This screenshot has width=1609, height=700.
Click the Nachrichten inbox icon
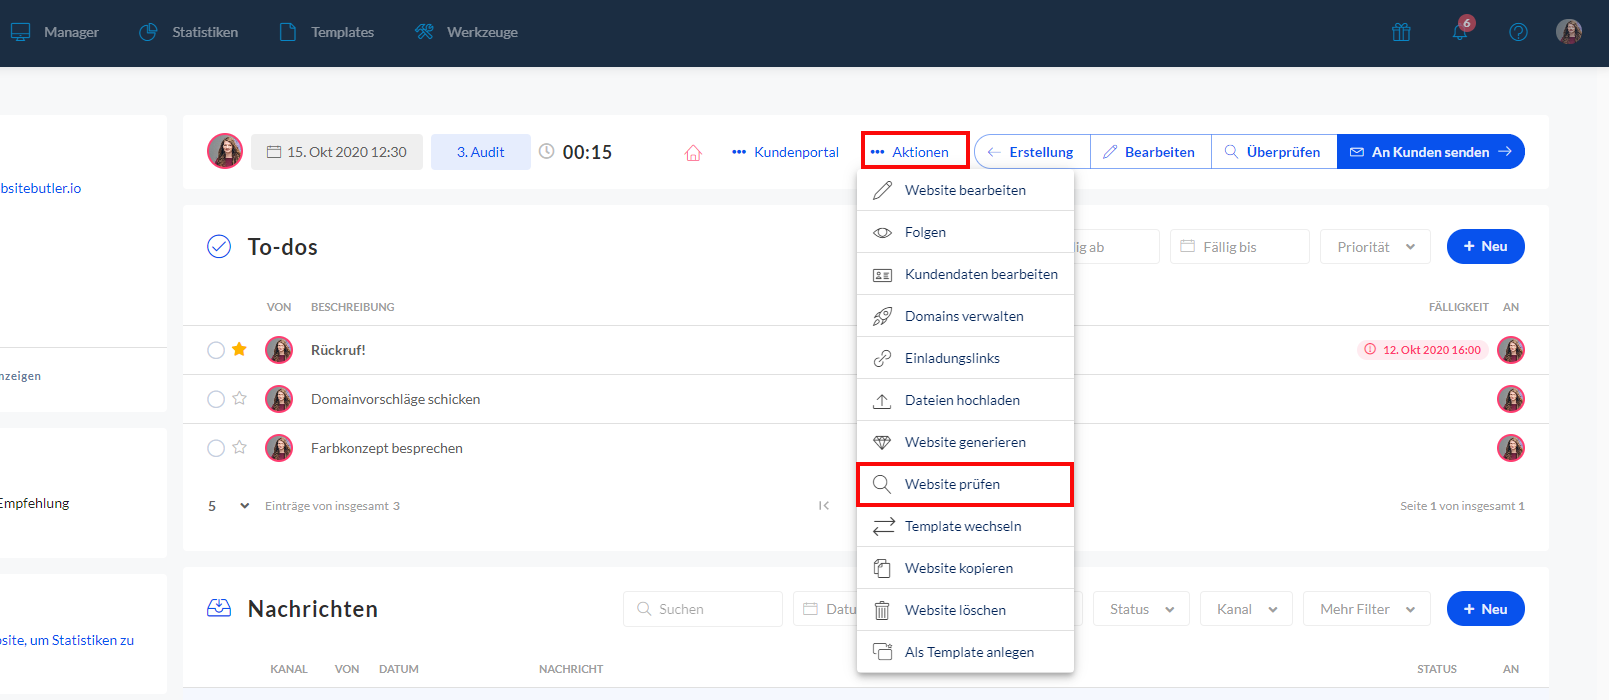tap(219, 608)
